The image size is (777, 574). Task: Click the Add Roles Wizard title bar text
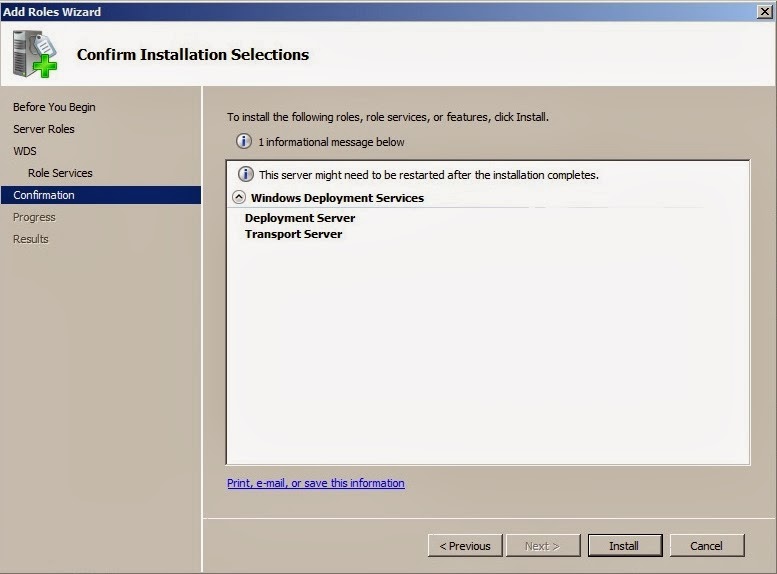click(x=52, y=11)
